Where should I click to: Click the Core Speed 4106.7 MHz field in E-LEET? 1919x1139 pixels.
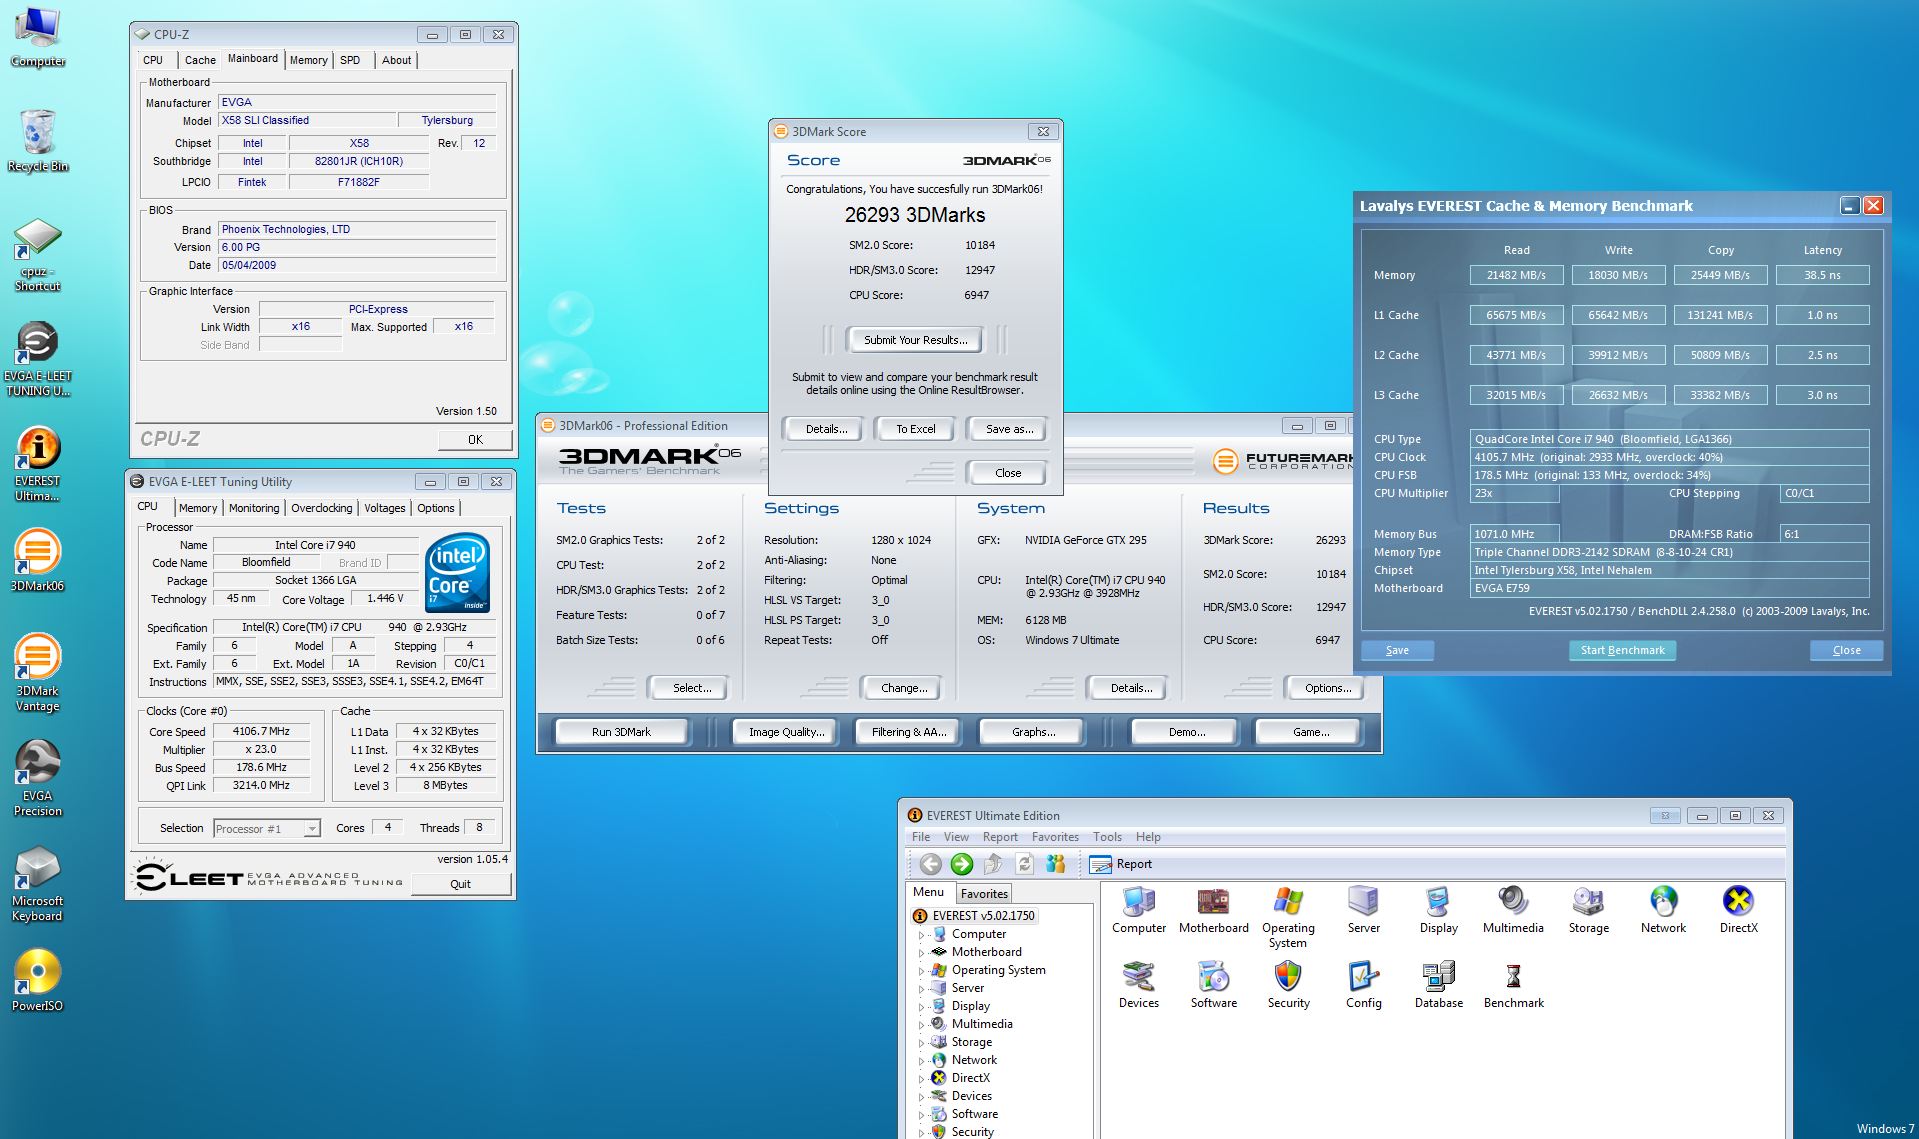[x=261, y=731]
